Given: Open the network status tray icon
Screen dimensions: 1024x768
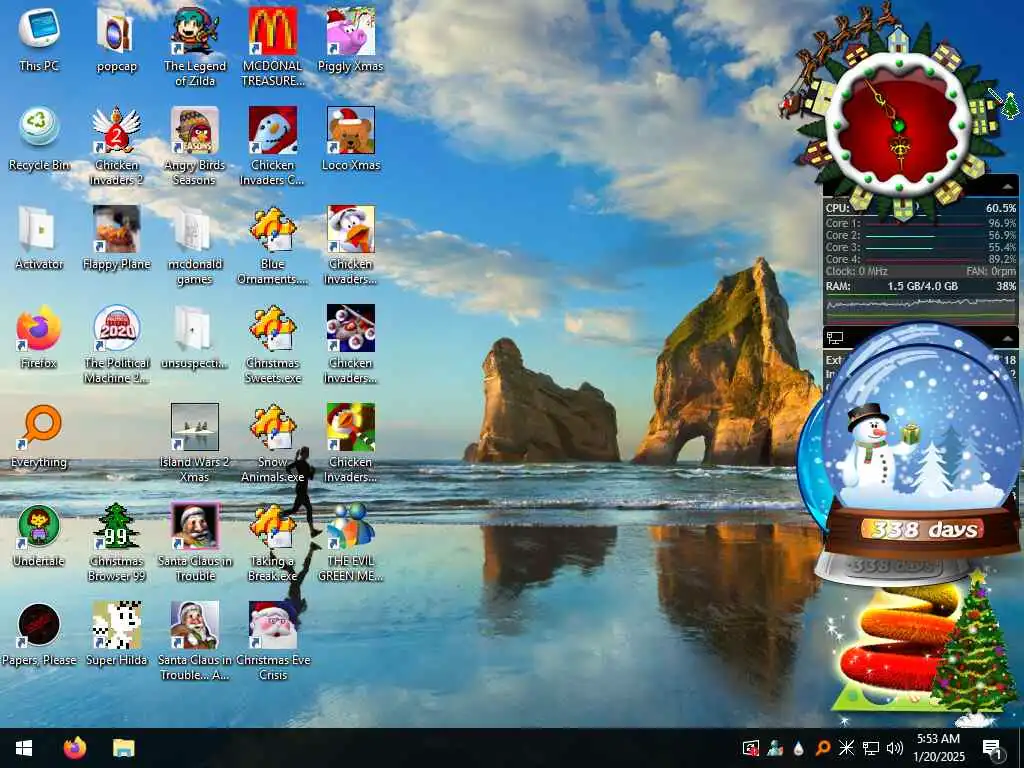Looking at the screenshot, I should 871,748.
